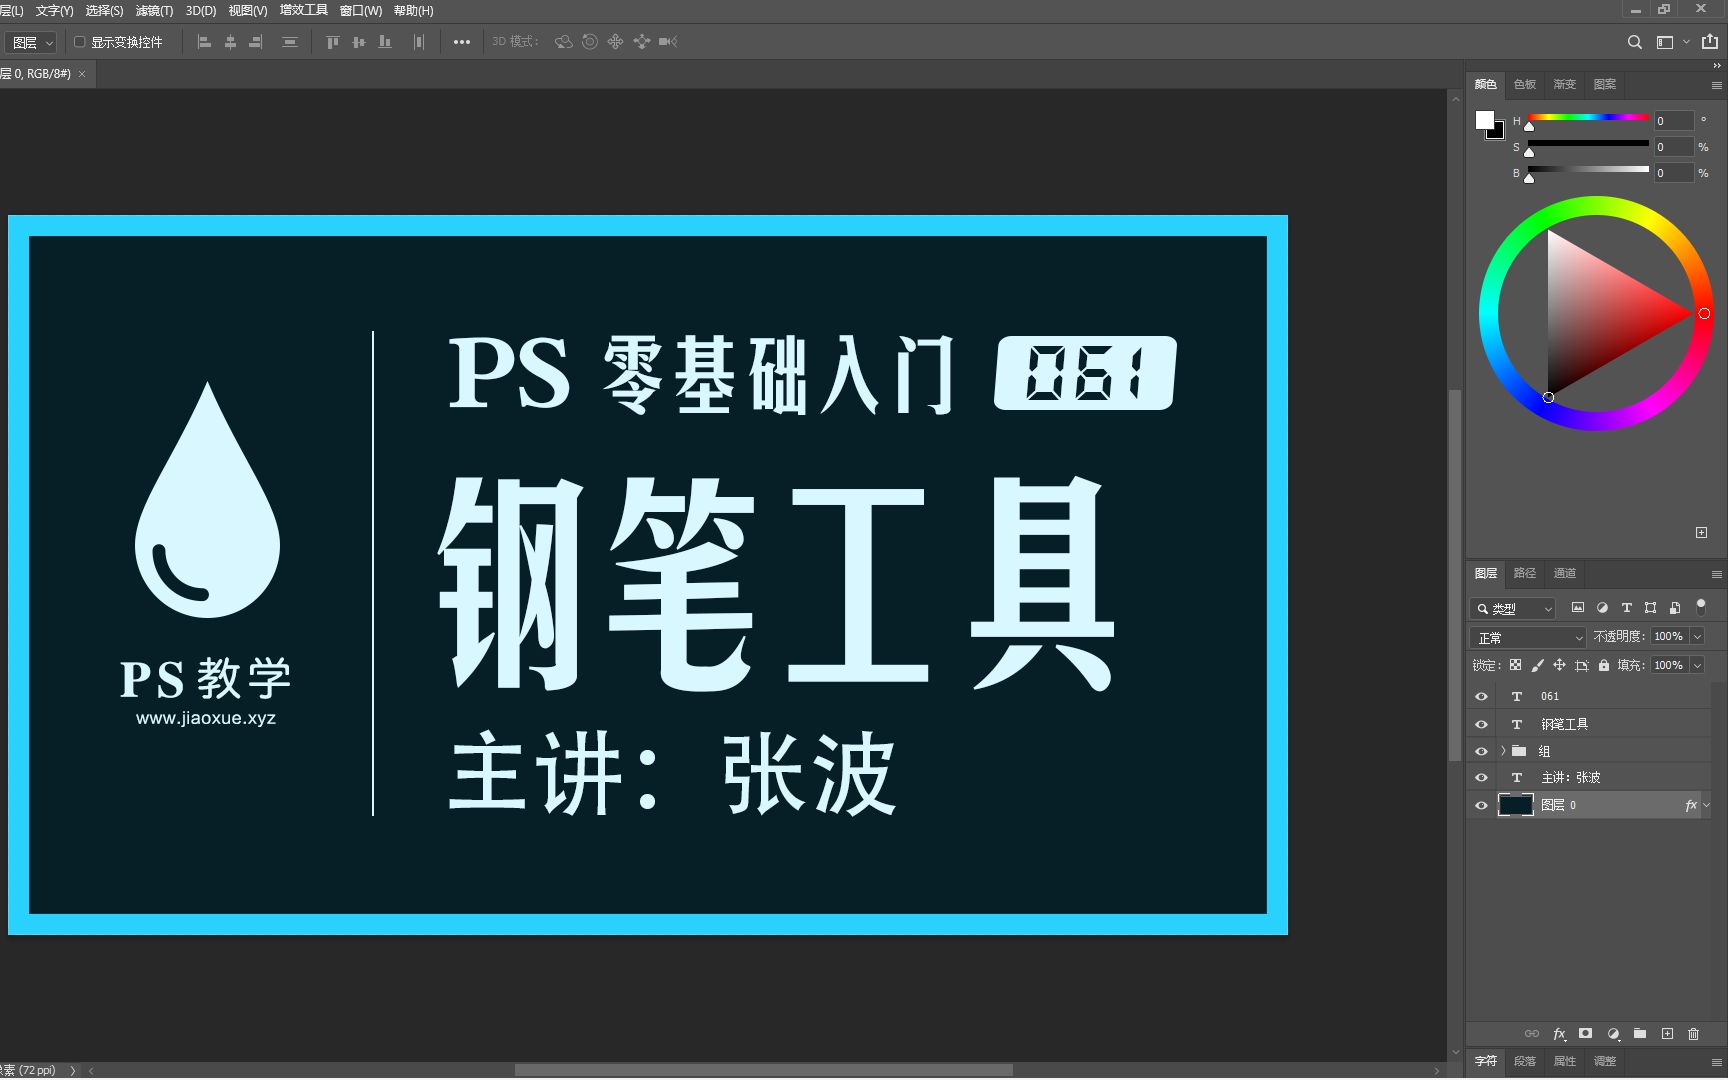Open the three-dots more align options
The image size is (1728, 1080).
click(x=462, y=42)
